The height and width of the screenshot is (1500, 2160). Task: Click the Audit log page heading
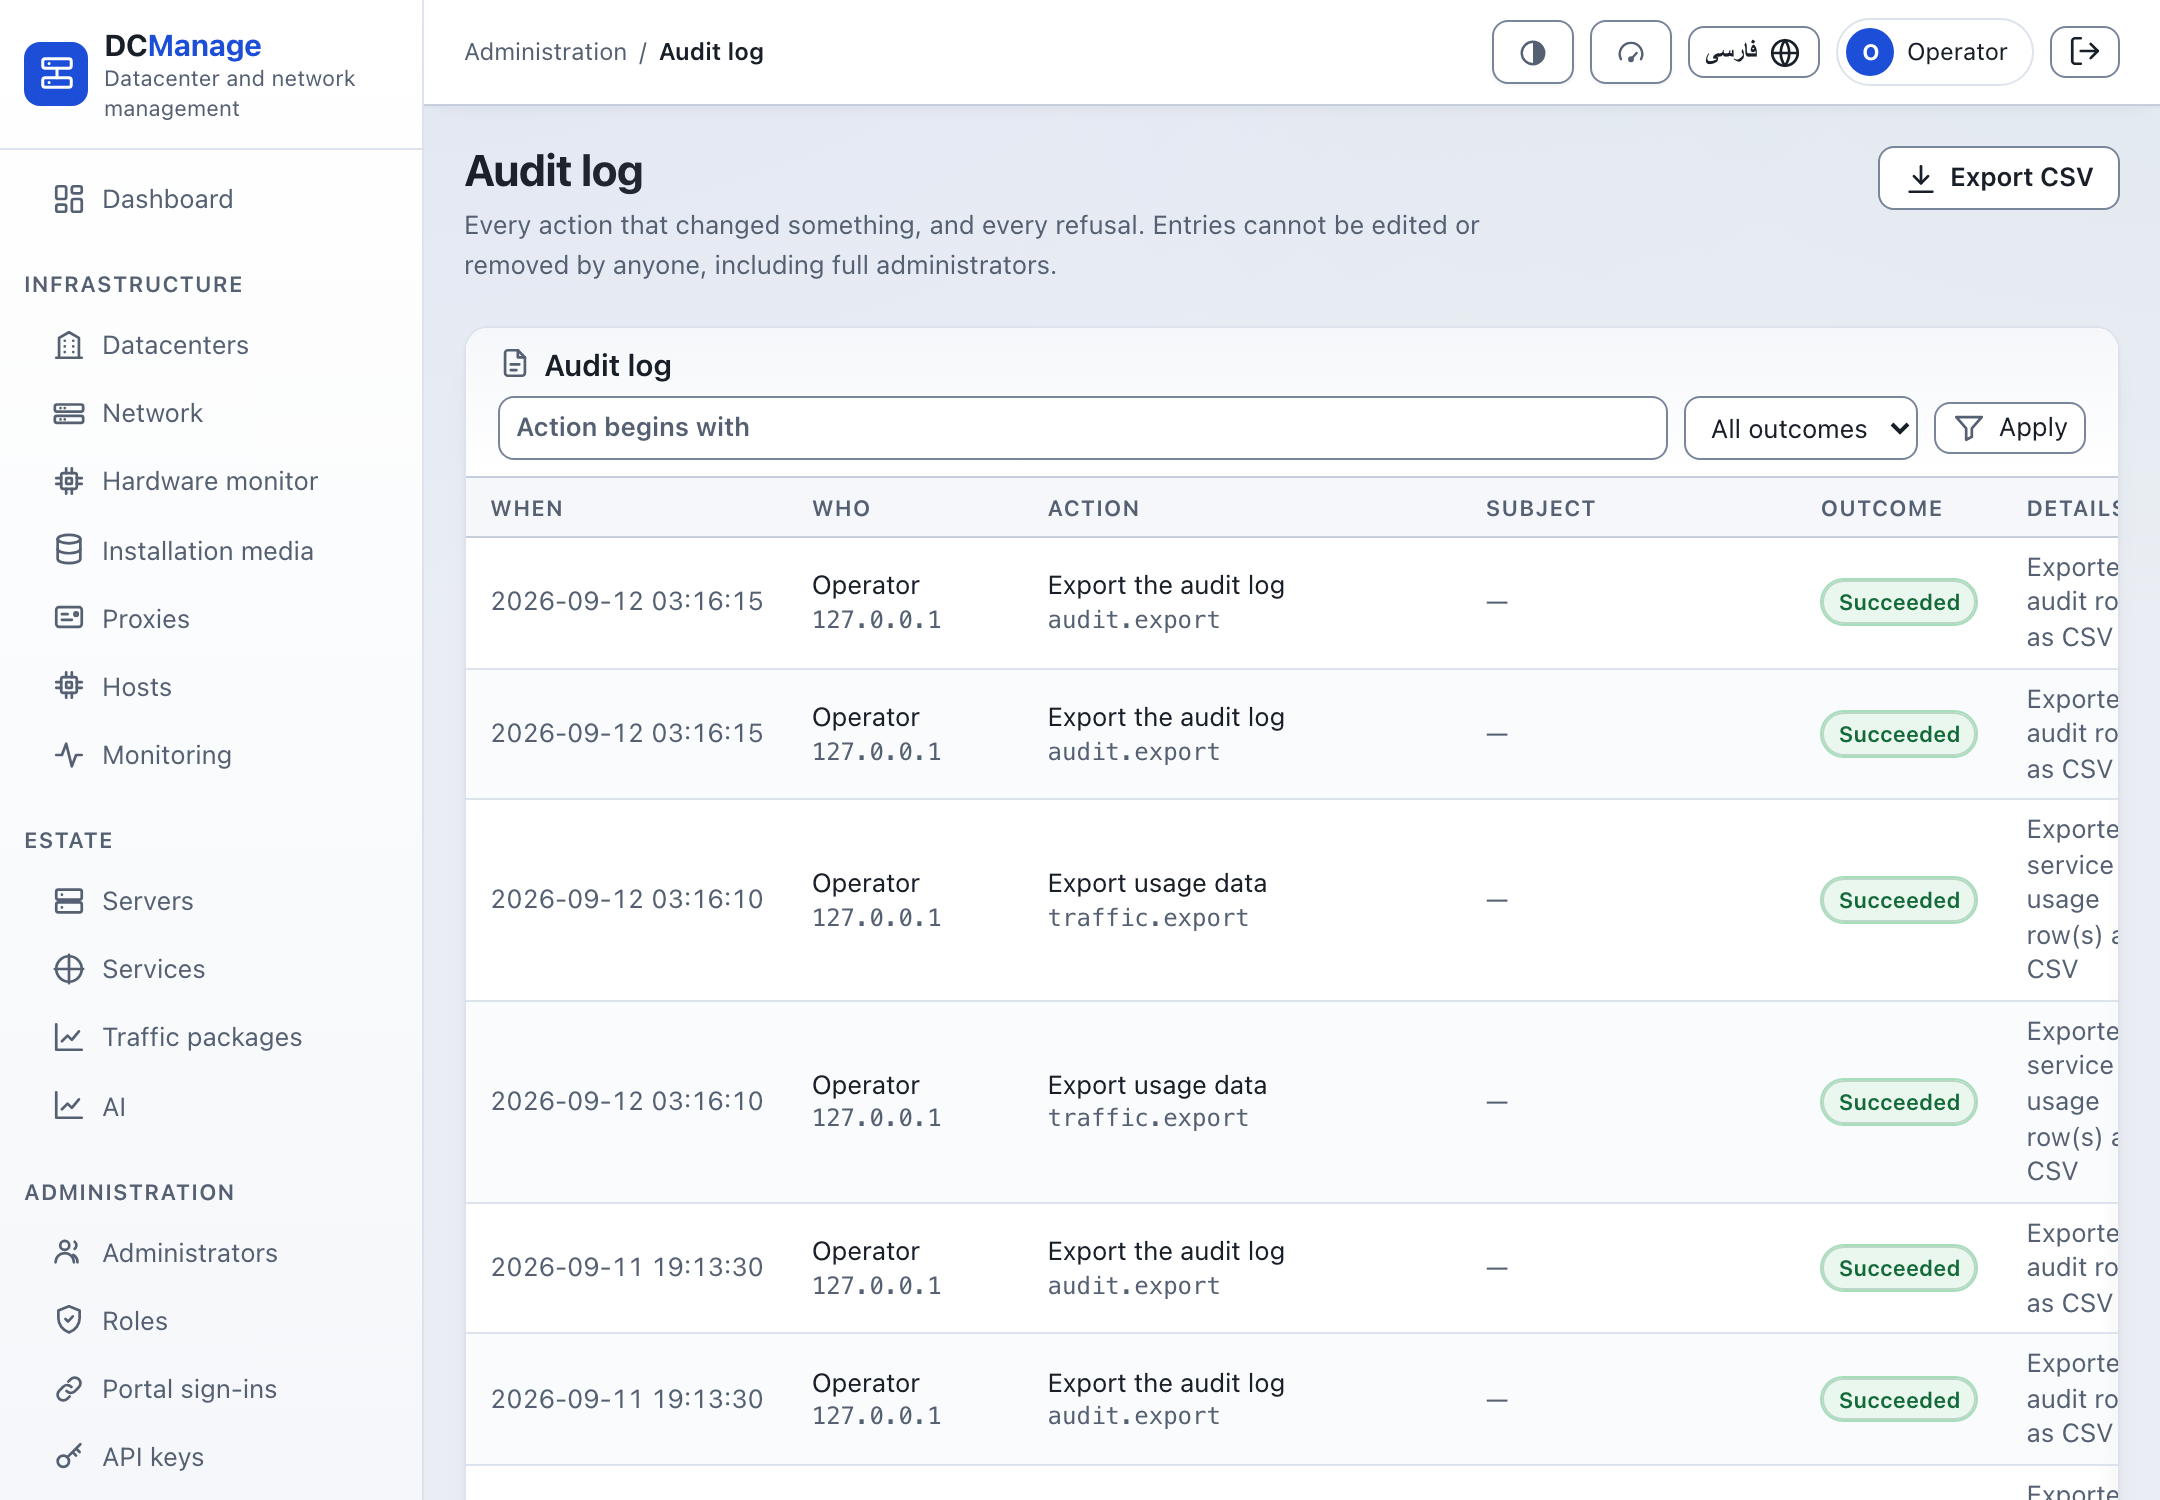[553, 171]
